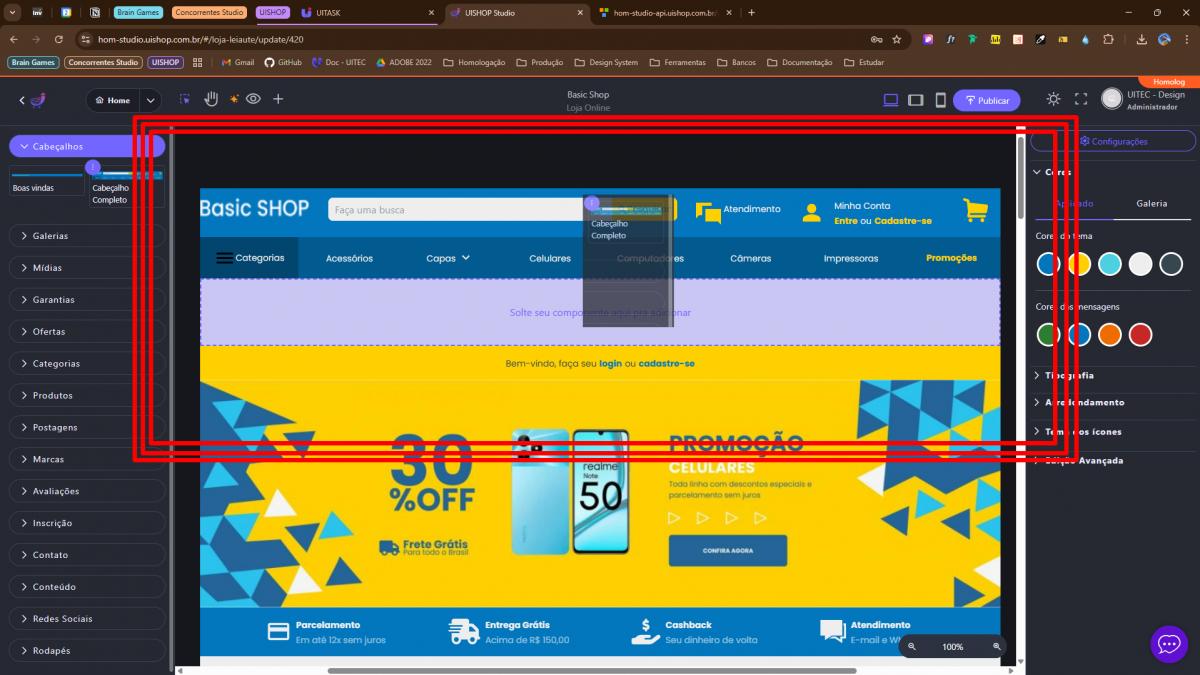
Task: Enter fullscreen mode
Action: point(1080,99)
